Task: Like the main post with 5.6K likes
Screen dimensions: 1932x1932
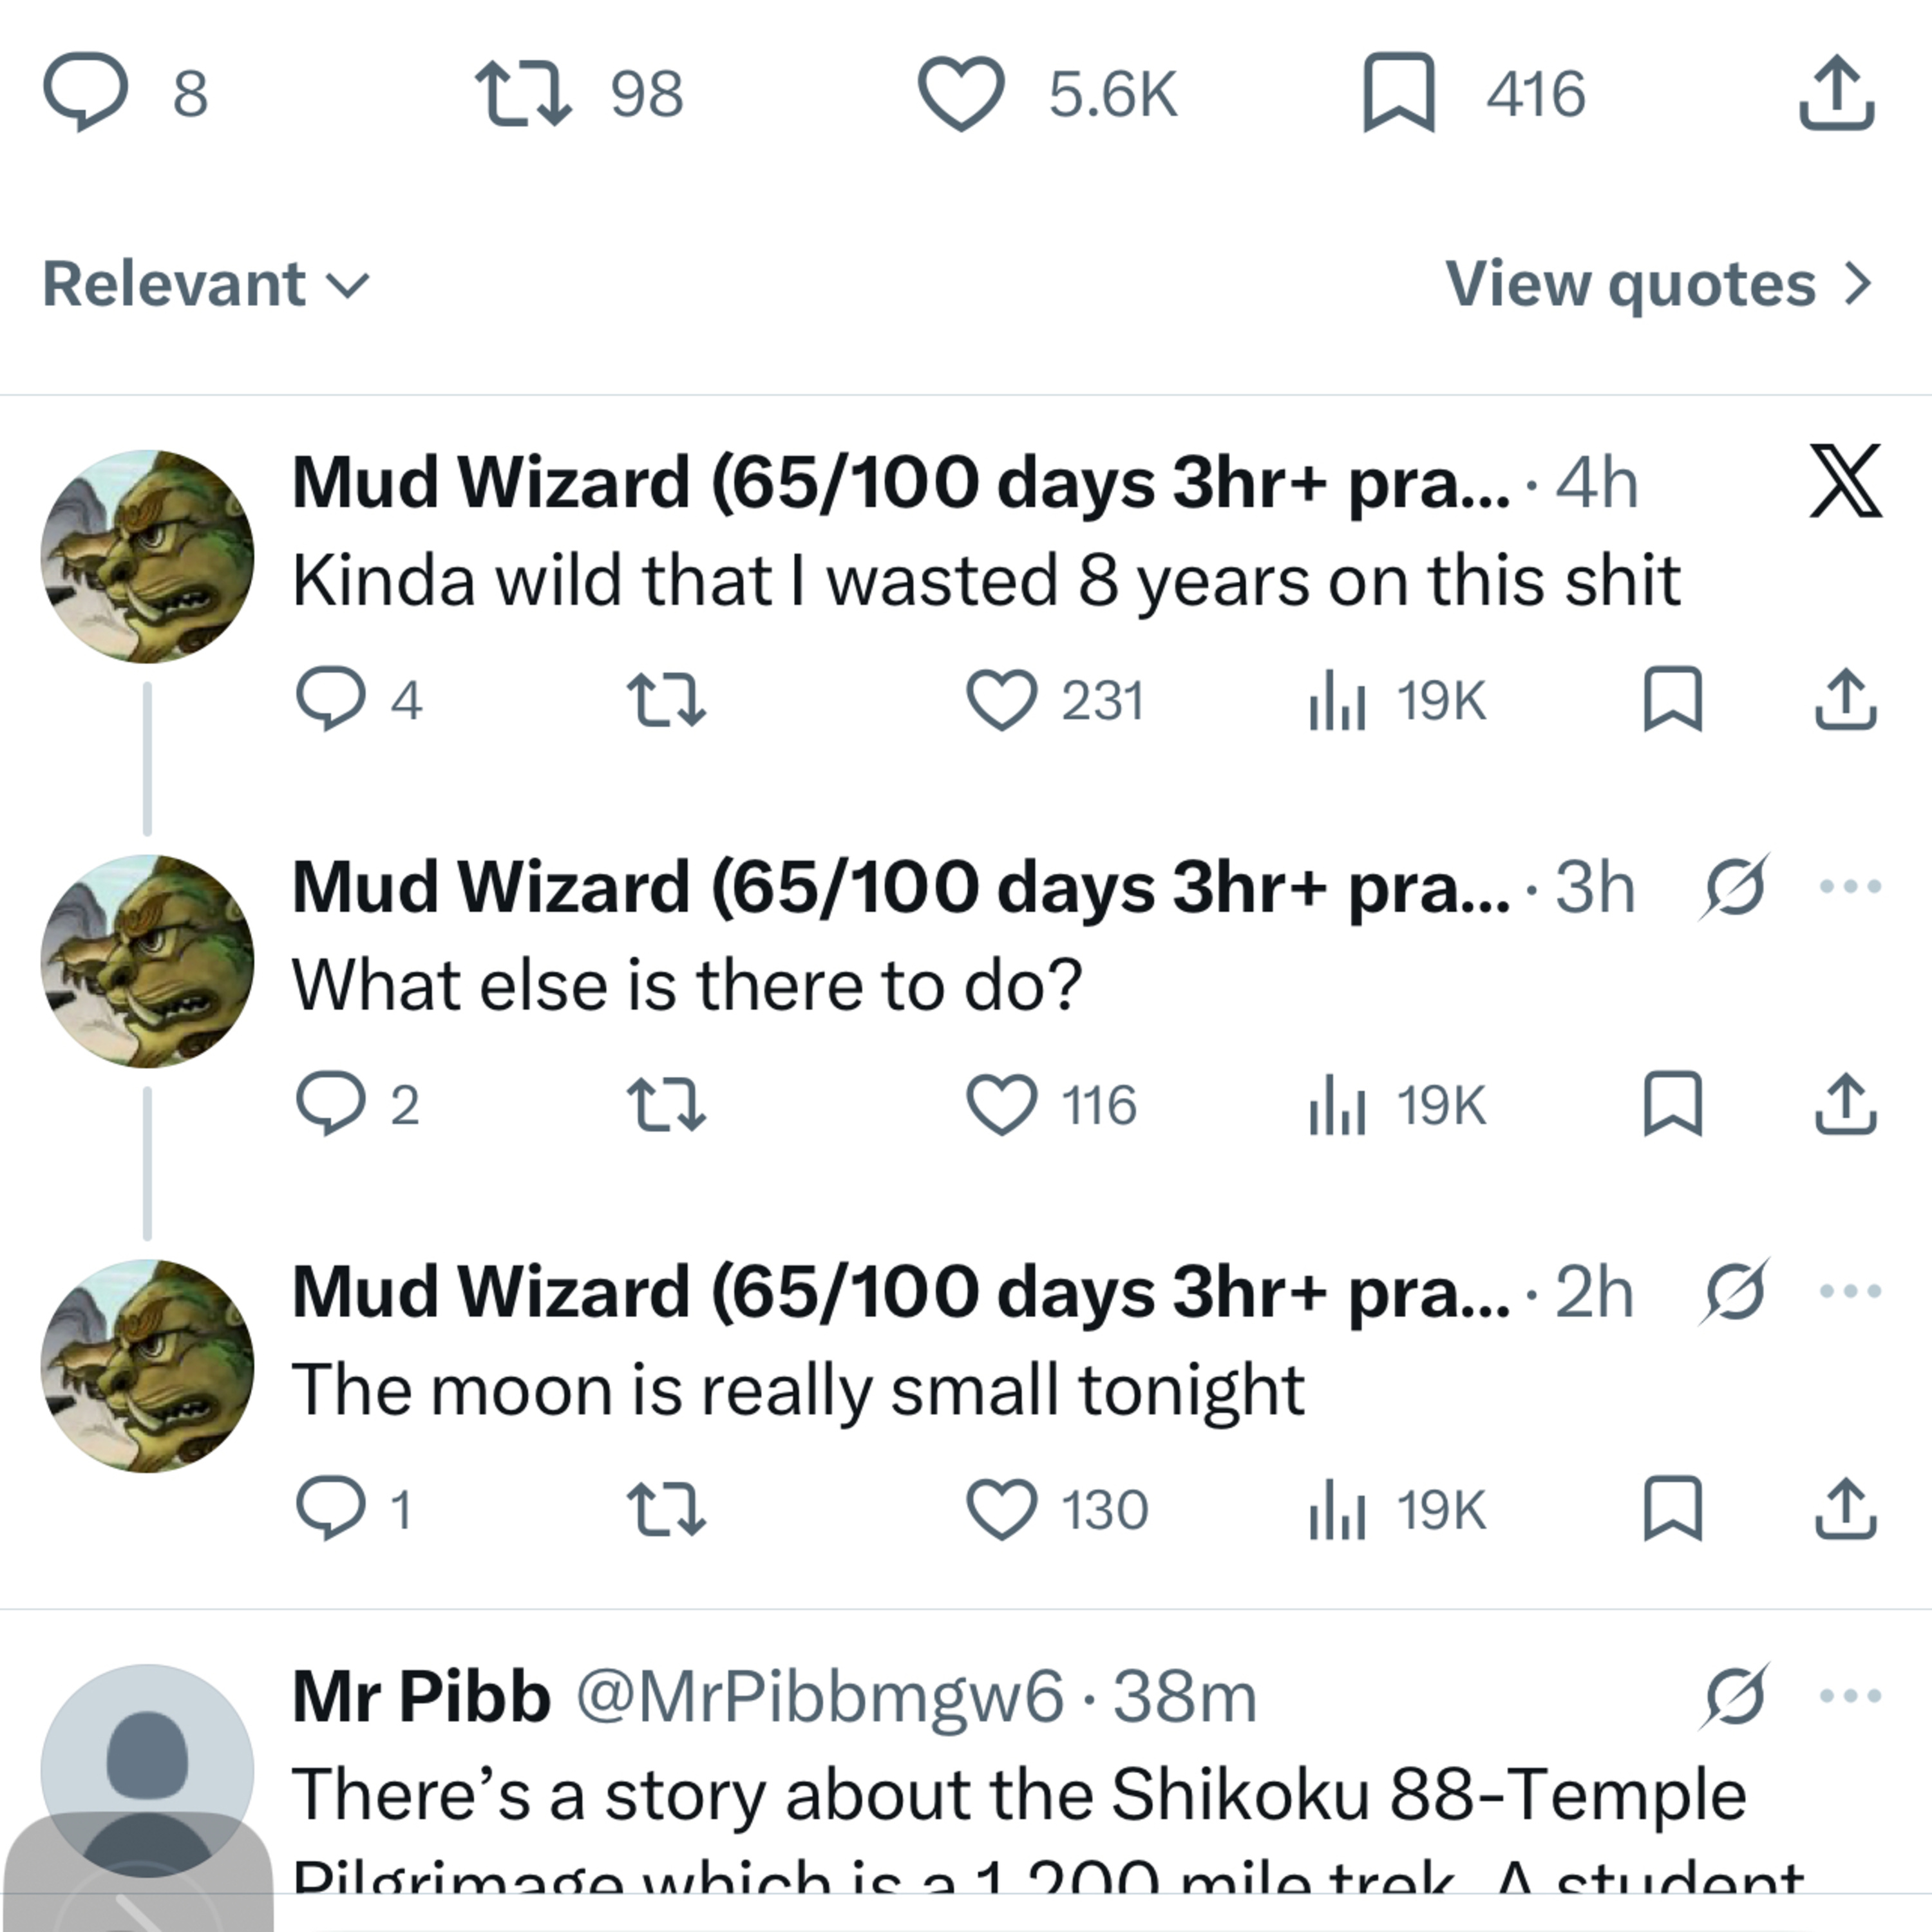Action: click(960, 94)
